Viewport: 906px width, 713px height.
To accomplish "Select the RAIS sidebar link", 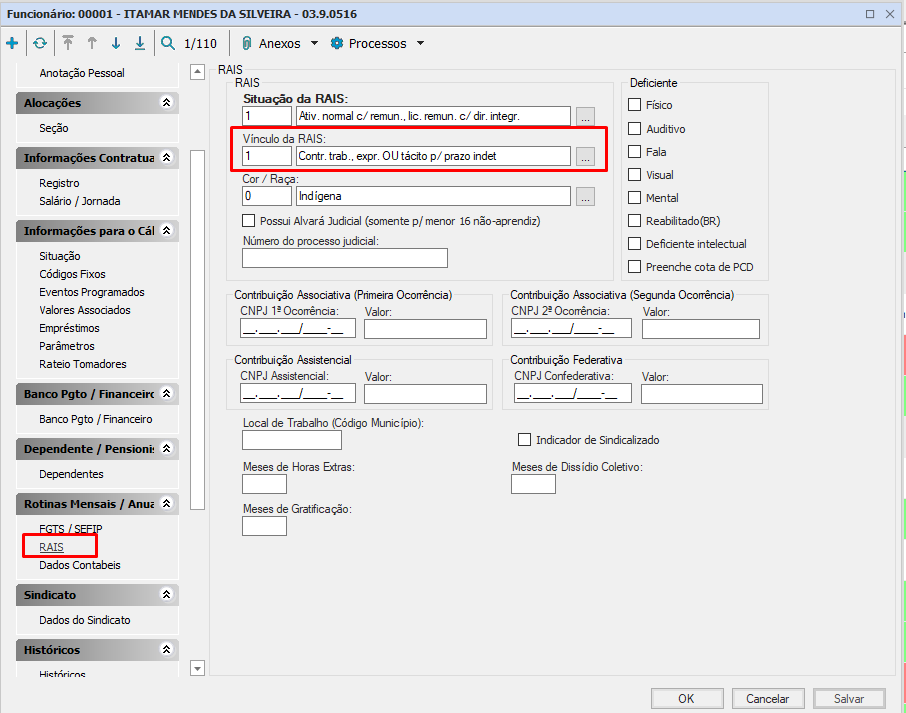I will tap(51, 547).
